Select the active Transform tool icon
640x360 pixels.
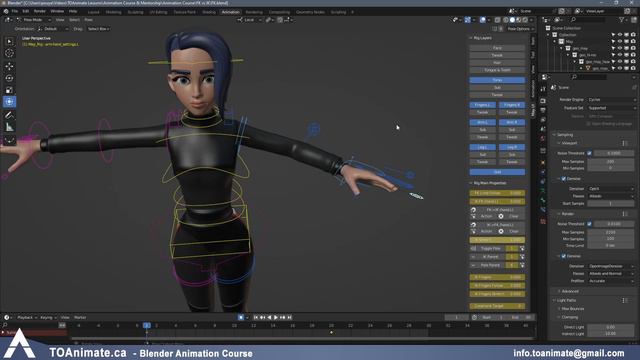point(9,102)
